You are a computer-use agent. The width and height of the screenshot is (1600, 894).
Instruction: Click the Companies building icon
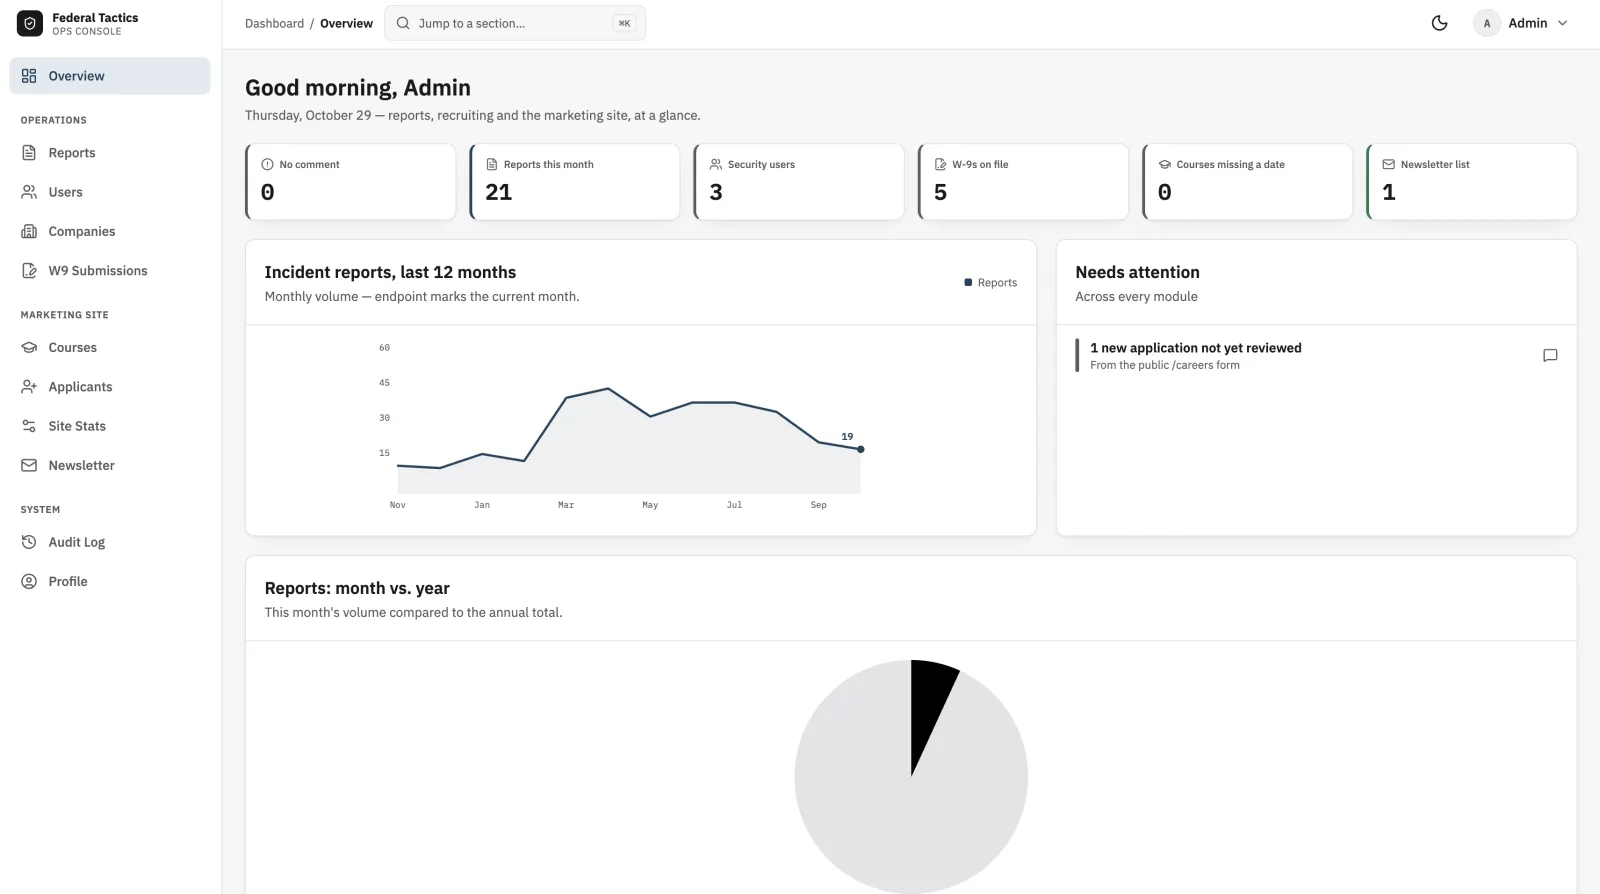29,231
